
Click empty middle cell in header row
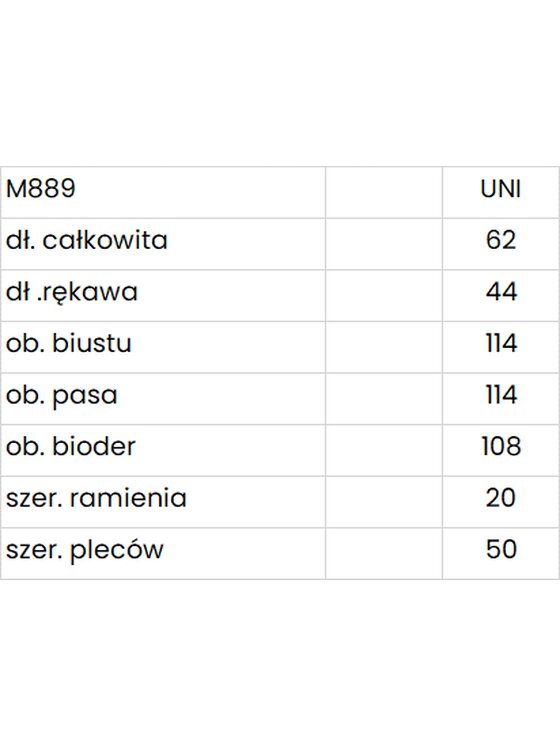(384, 193)
